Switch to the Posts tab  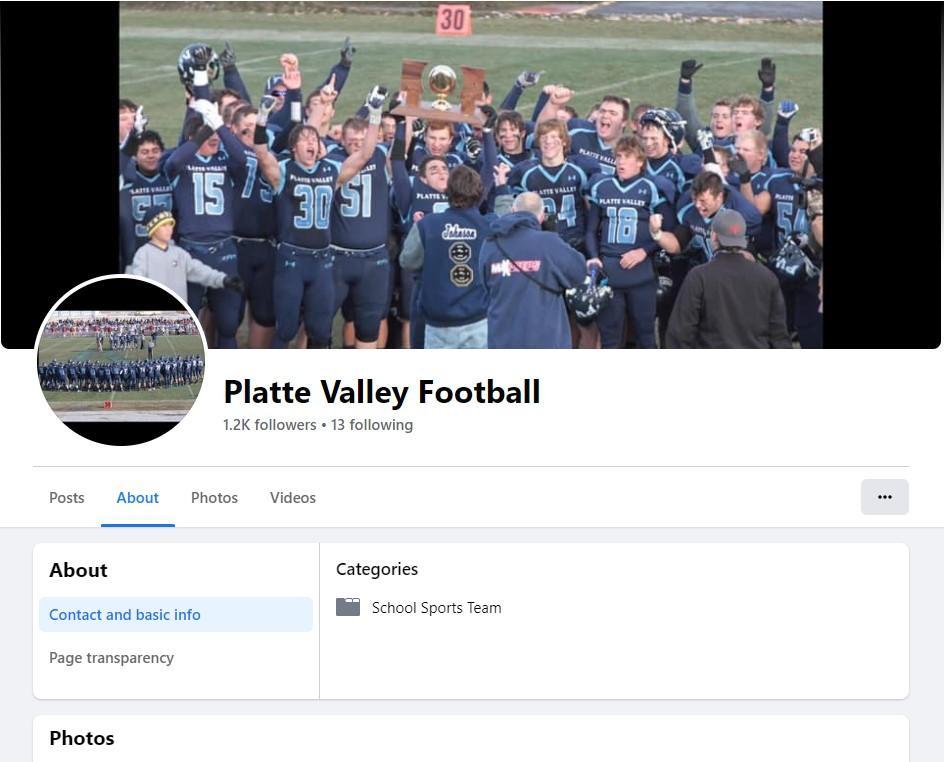point(67,498)
